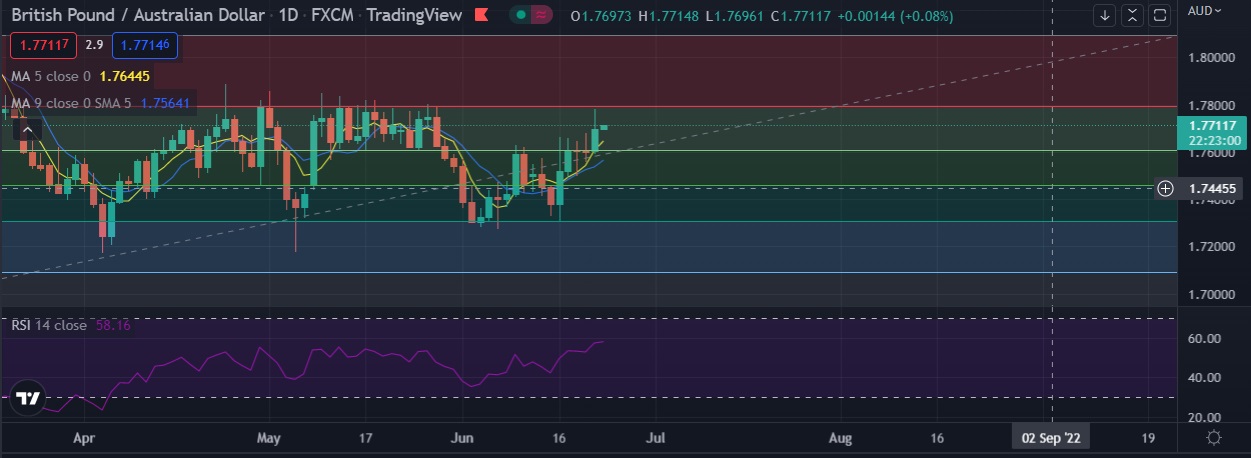Screen dimensions: 1251x458
Task: Click the TradingView logo in chart corner
Action: pos(29,397)
